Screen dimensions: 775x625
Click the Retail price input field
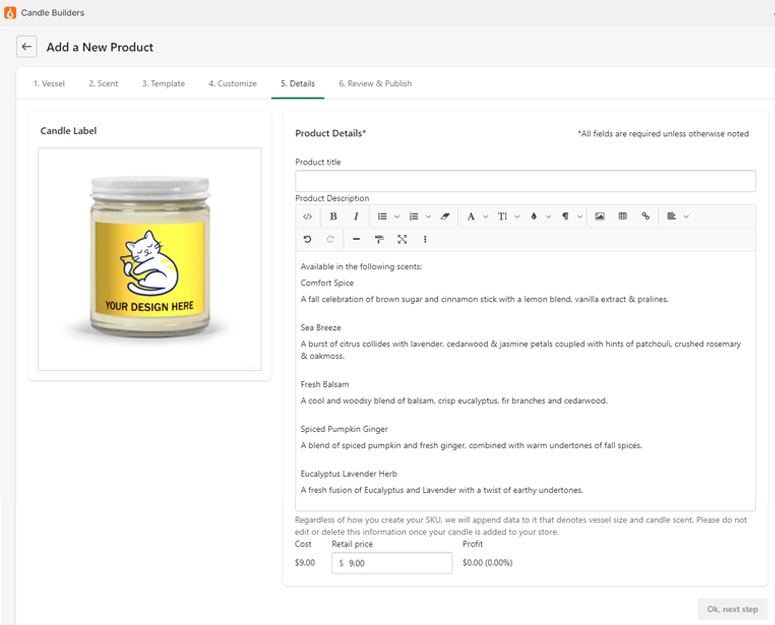[x=393, y=563]
